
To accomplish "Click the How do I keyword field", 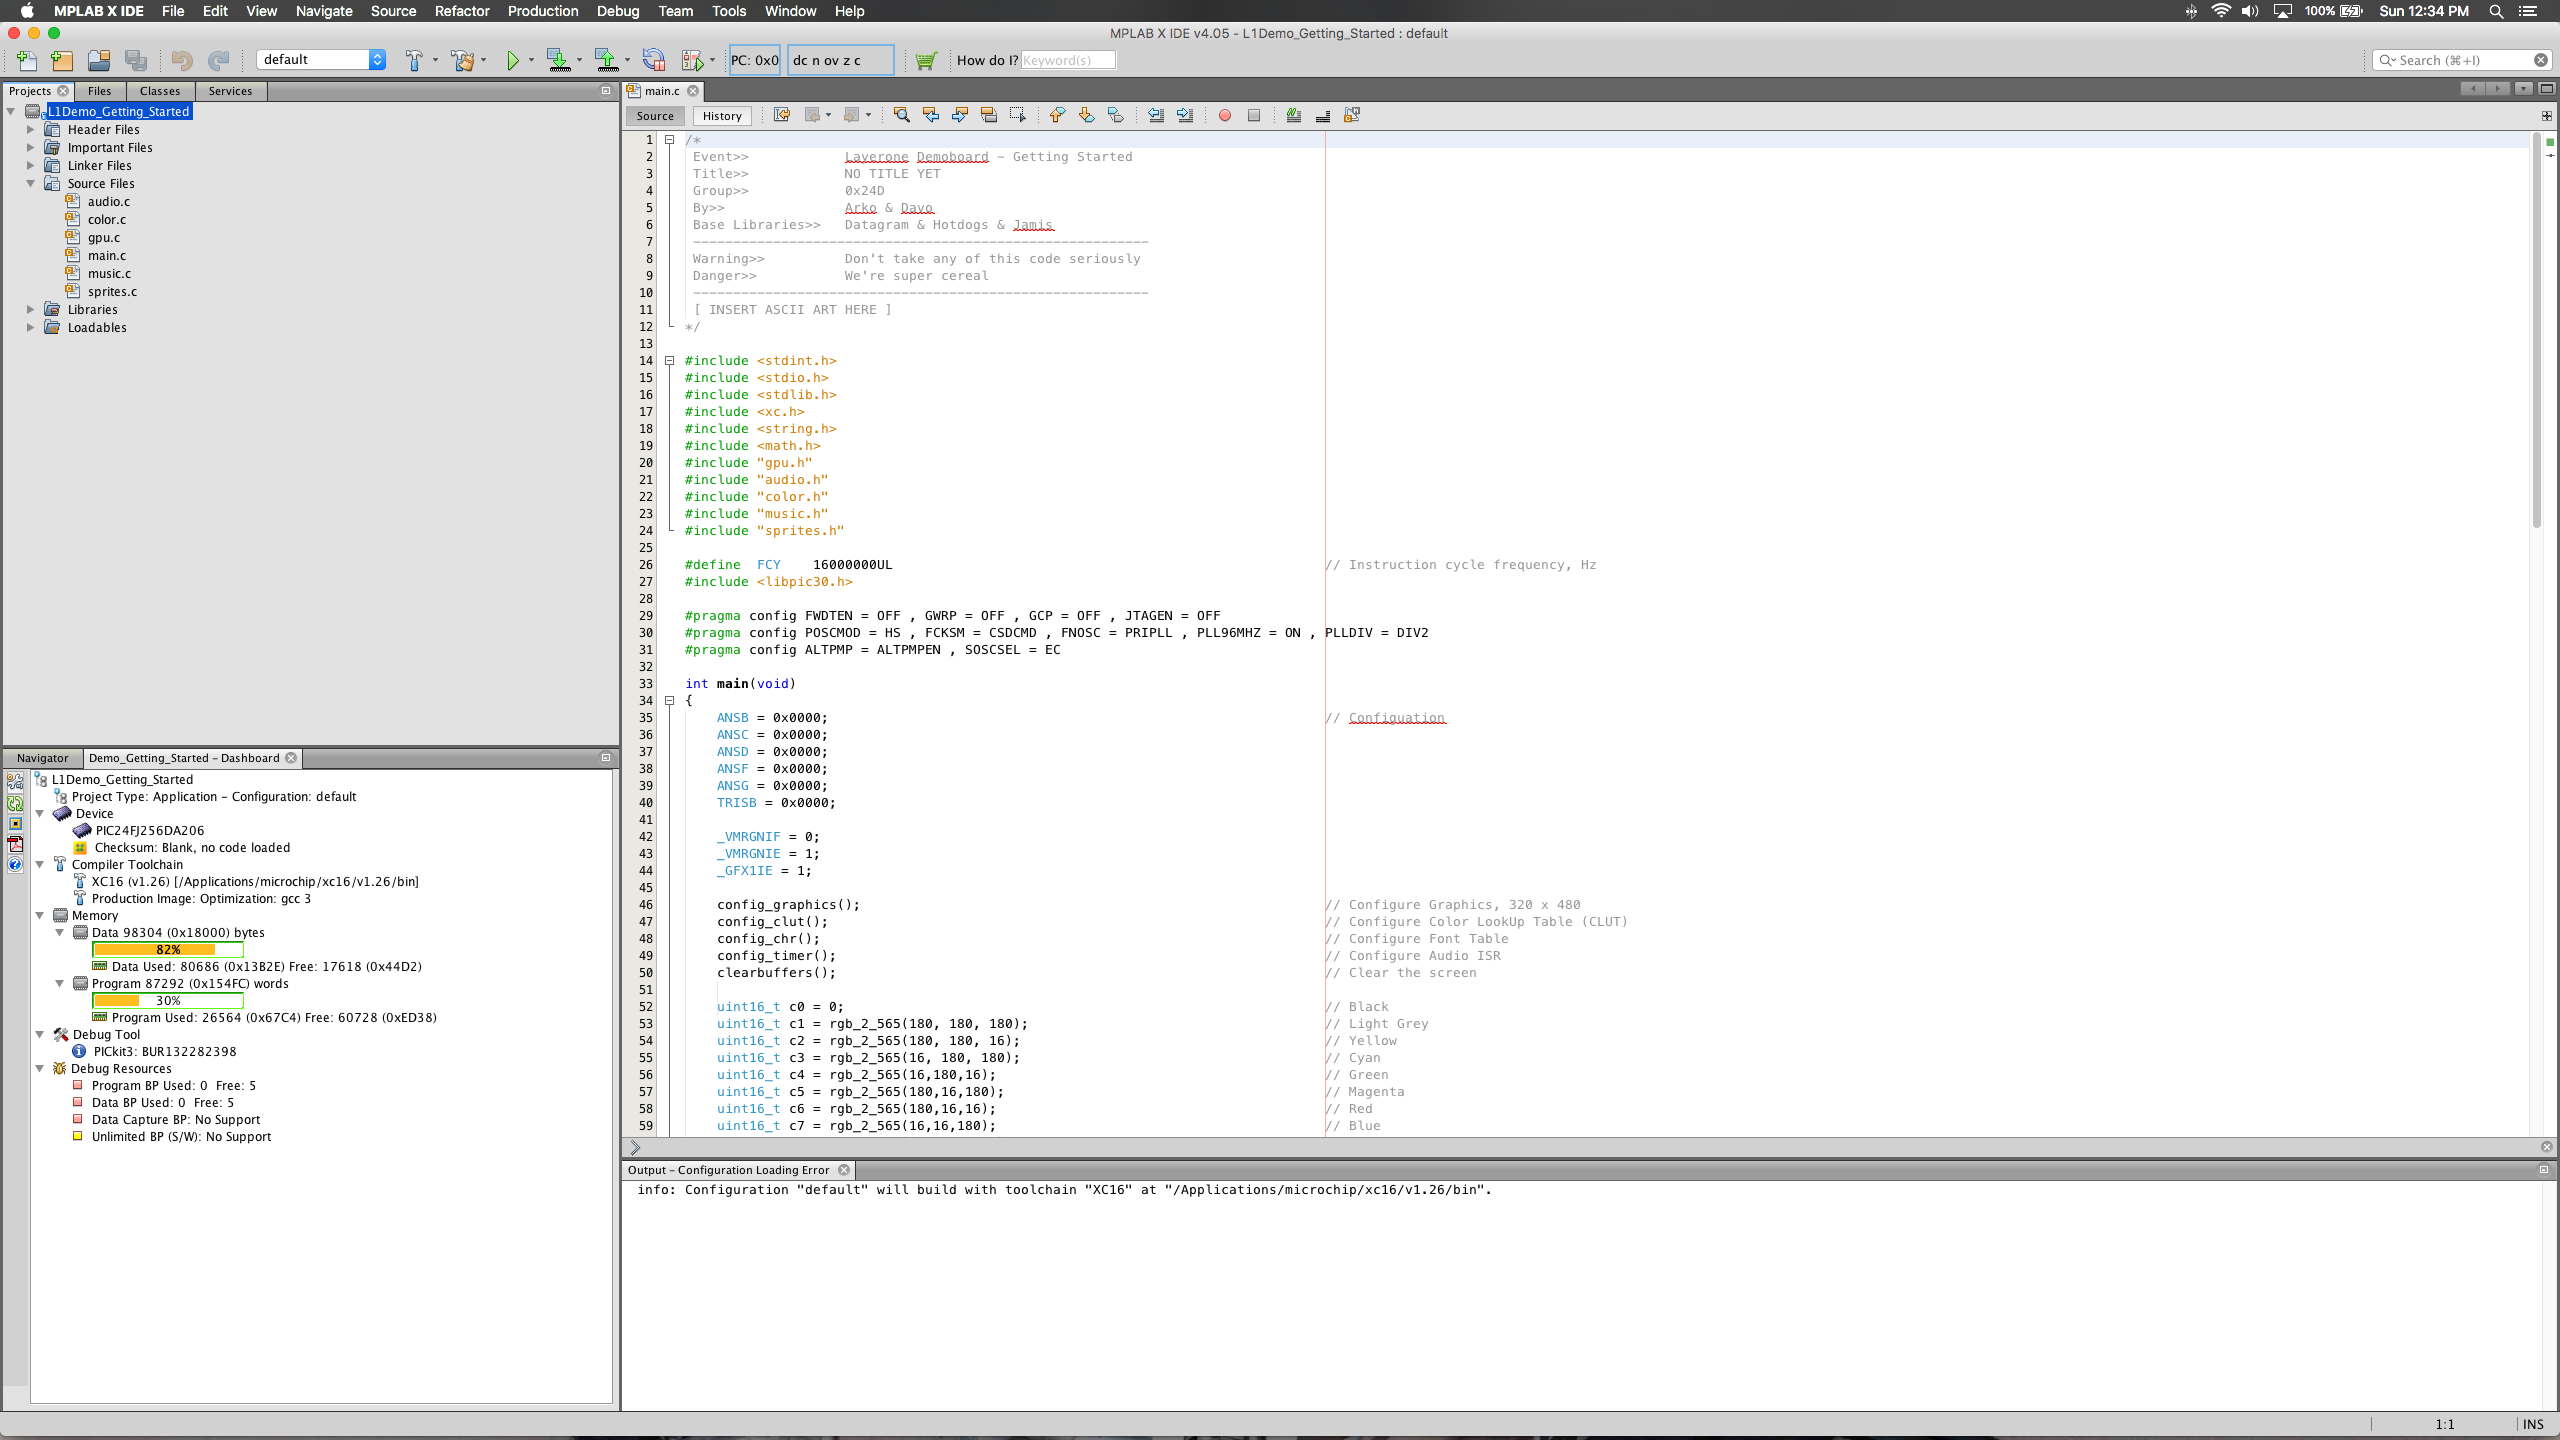I will click(1067, 61).
